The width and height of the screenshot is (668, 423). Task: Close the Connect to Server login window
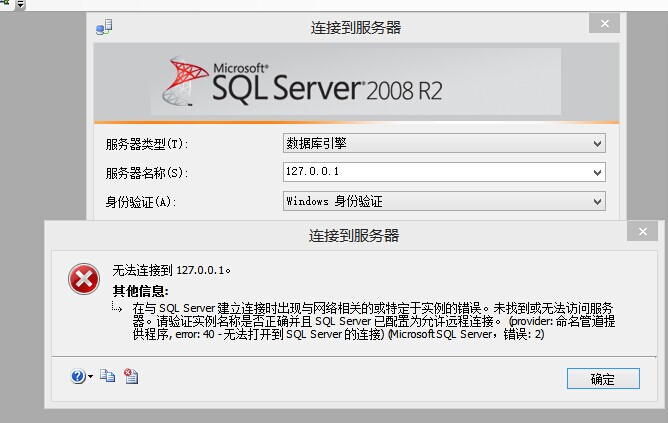click(x=605, y=23)
